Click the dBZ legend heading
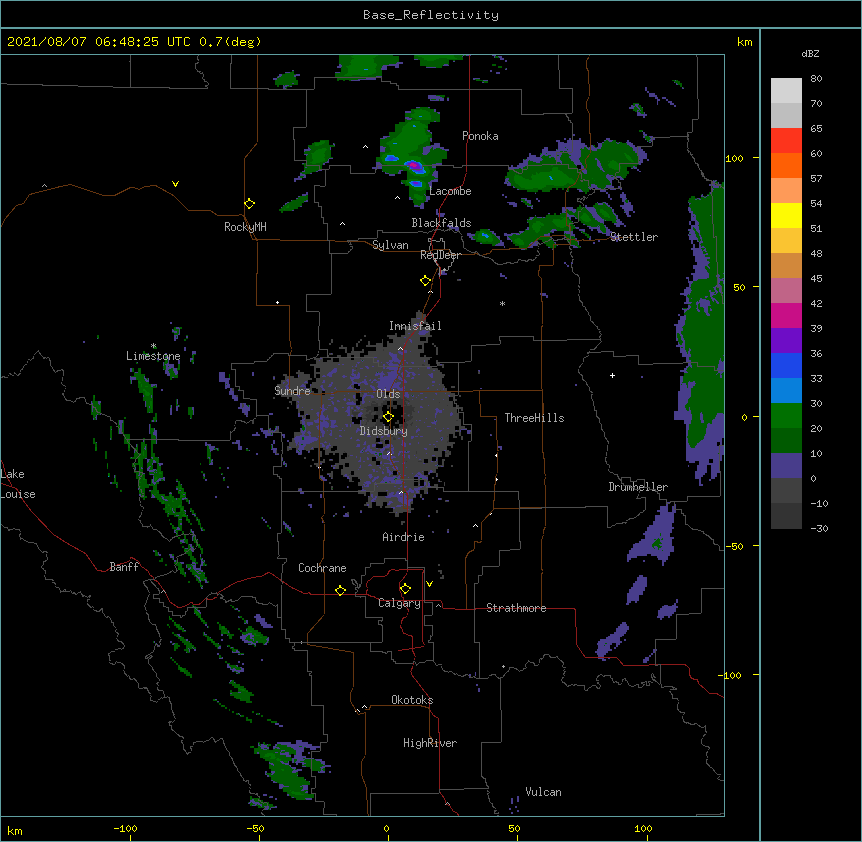This screenshot has height=842, width=862. coord(810,53)
